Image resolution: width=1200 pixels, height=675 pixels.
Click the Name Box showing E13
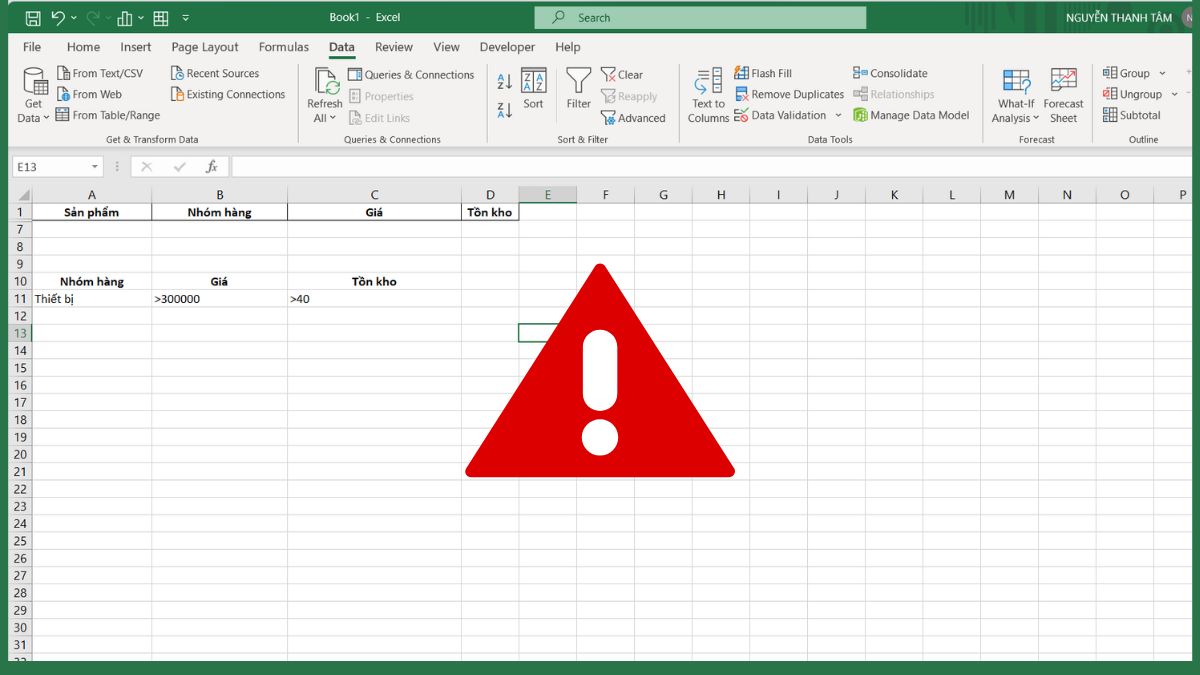point(48,167)
